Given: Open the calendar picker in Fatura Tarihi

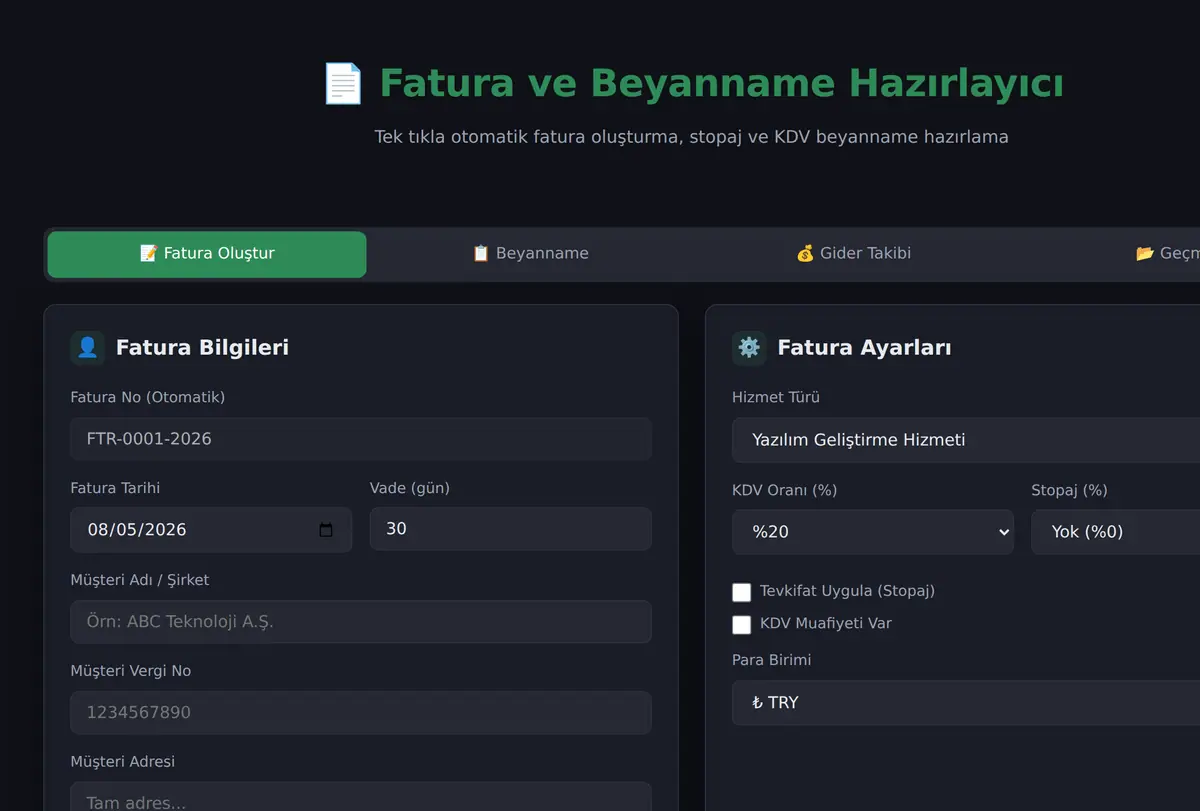Looking at the screenshot, I should 326,530.
